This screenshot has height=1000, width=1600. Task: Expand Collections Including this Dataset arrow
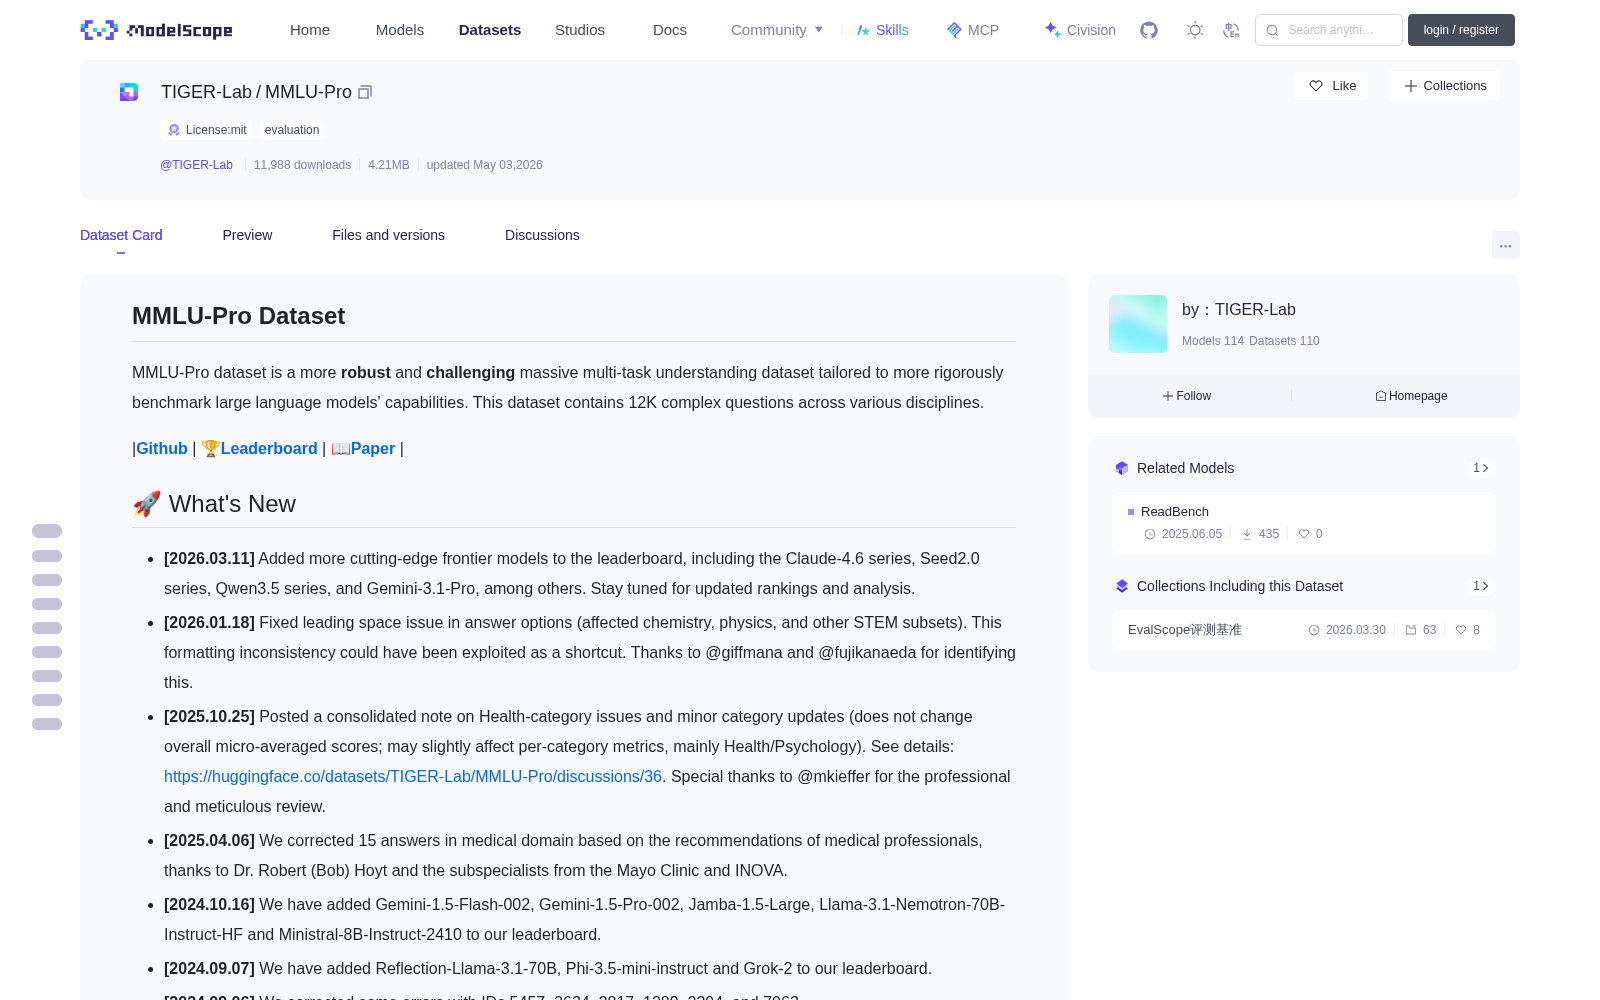click(1481, 586)
